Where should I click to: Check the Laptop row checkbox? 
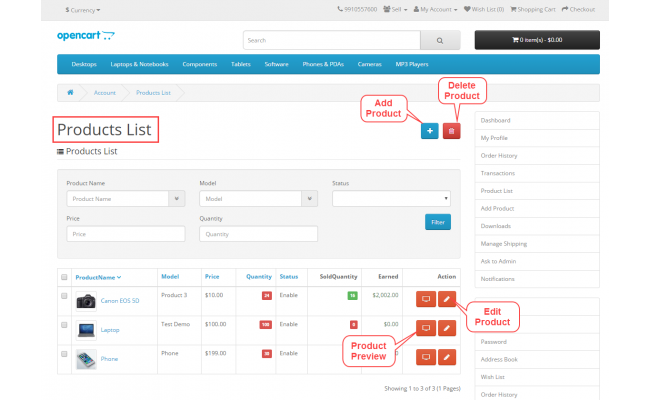64,325
